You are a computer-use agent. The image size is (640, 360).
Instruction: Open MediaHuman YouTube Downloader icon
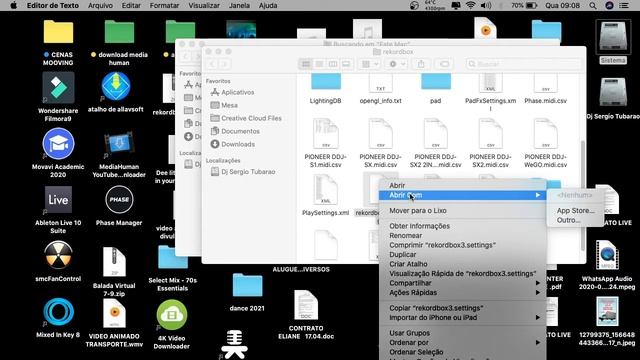point(119,144)
